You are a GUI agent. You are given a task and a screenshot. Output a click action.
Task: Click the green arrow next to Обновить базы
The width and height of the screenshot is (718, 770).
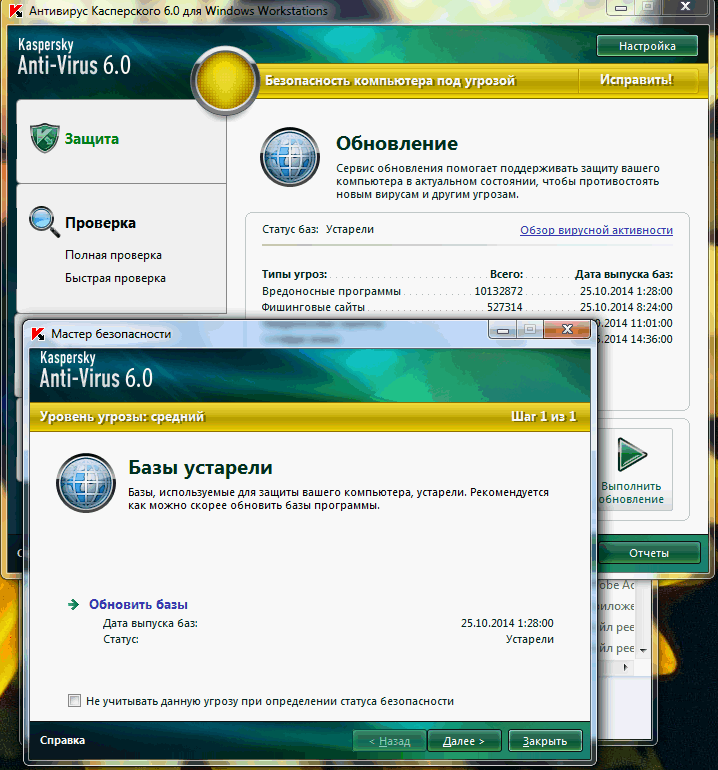coord(74,605)
